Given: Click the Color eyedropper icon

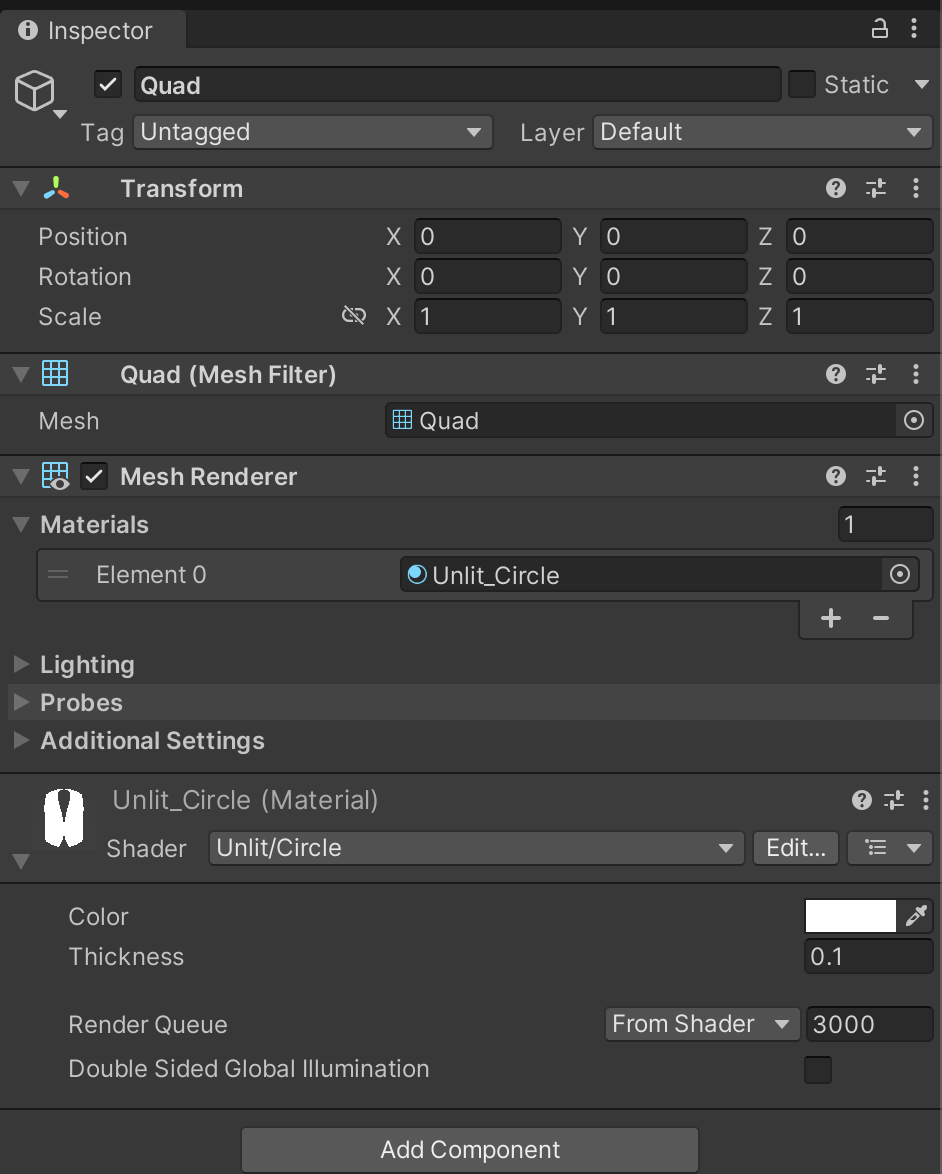Looking at the screenshot, I should coord(917,916).
